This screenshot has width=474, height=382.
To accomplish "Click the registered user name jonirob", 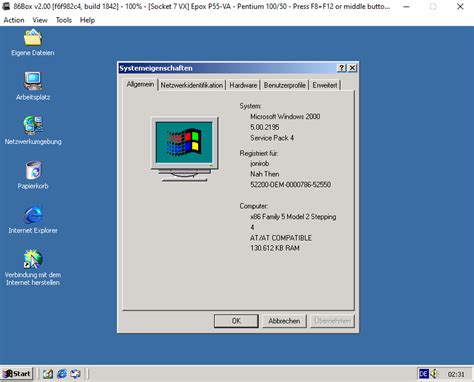I will [259, 164].
